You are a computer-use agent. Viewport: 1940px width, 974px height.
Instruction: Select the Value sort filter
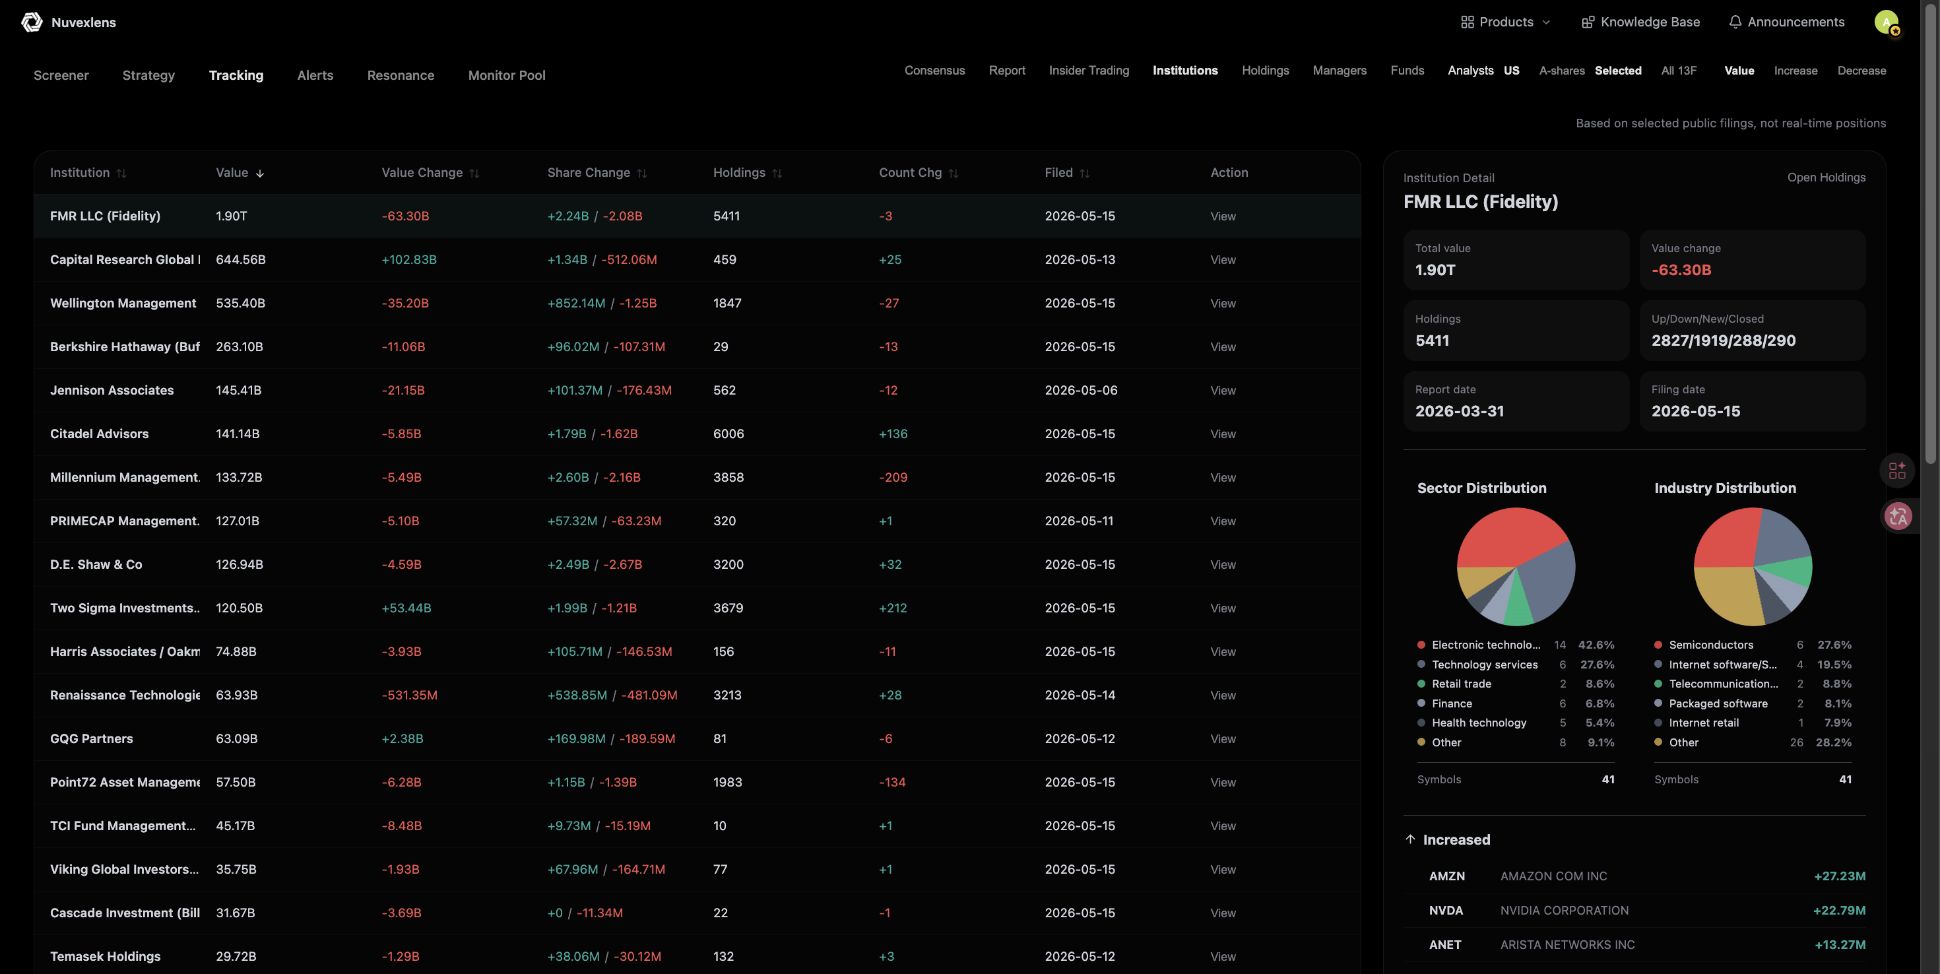(1739, 71)
